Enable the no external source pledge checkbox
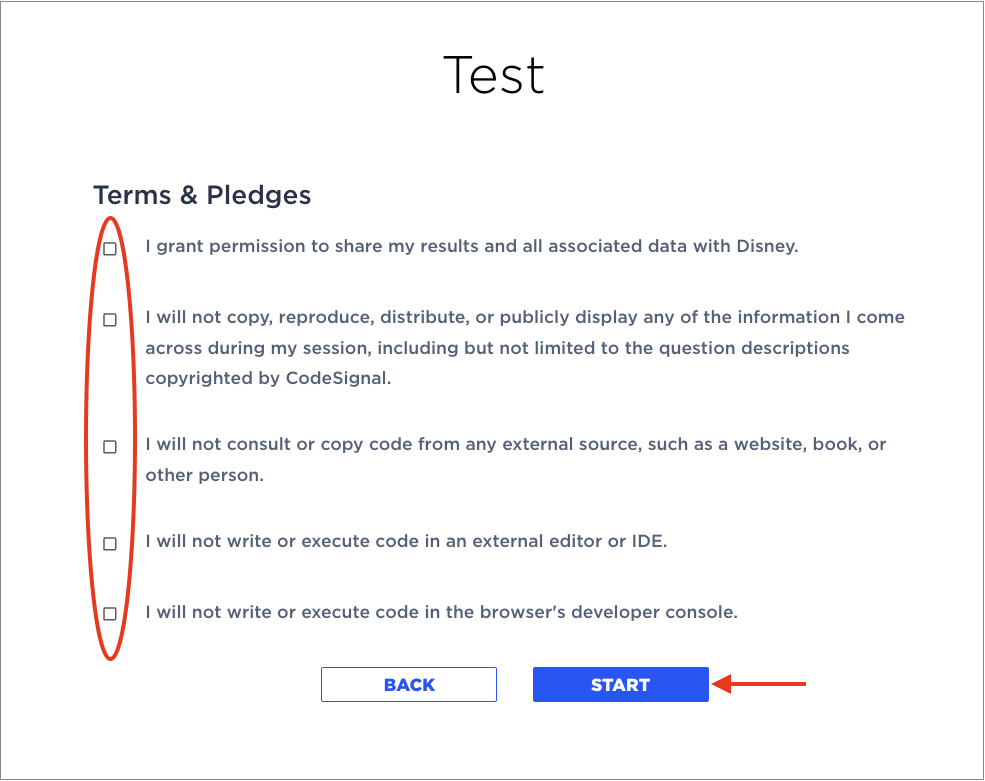 110,447
